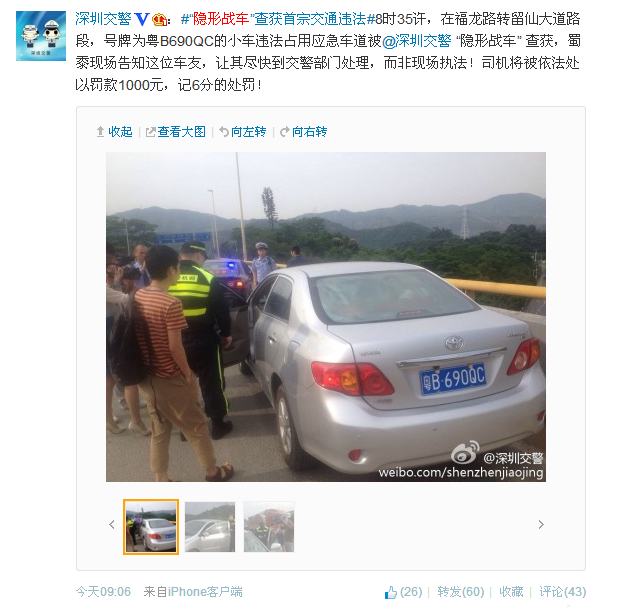Go to next thumbnail with right arrow
Viewport: 621px width, 607px height.
tap(541, 525)
